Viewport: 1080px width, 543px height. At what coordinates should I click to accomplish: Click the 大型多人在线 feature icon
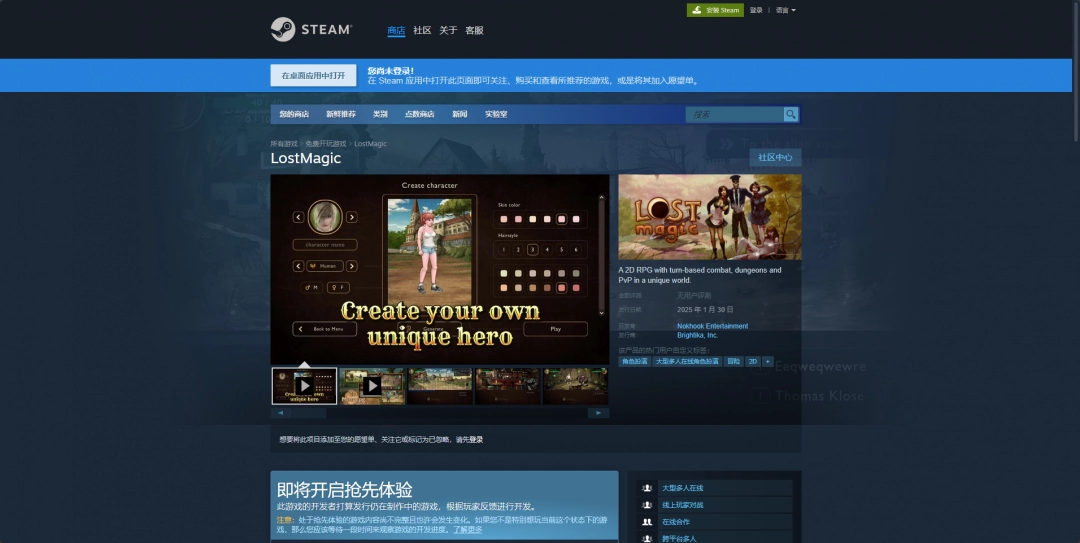[x=647, y=488]
